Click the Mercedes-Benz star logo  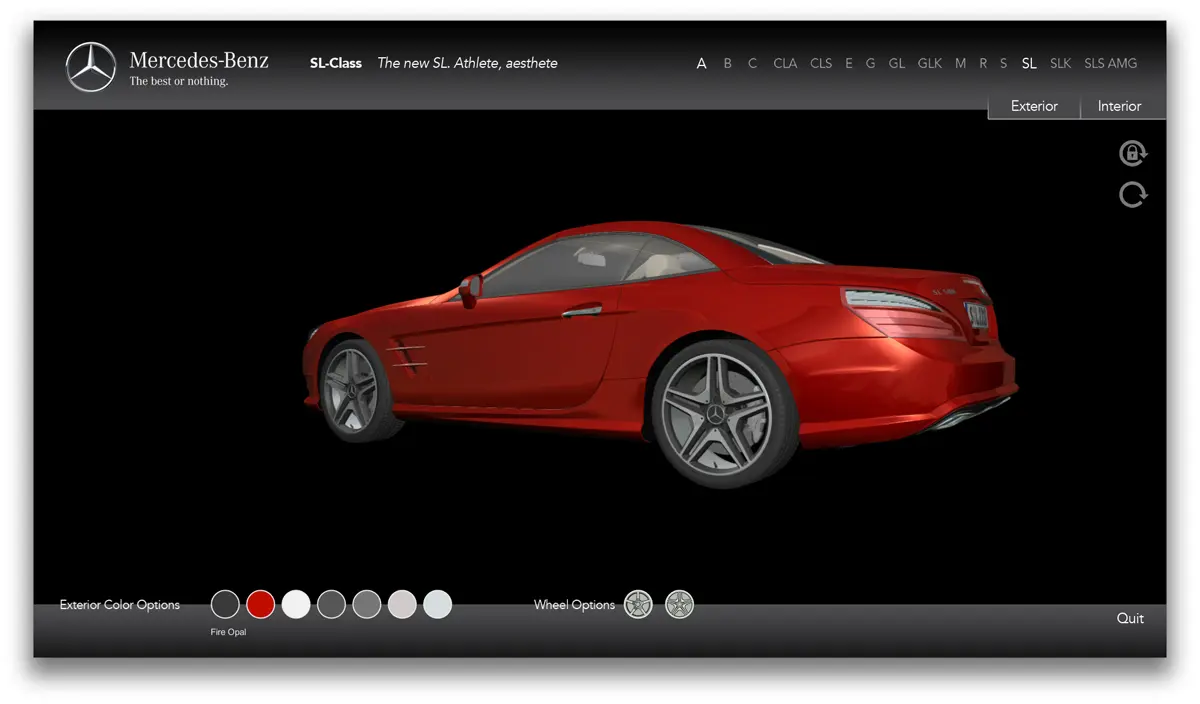click(91, 68)
